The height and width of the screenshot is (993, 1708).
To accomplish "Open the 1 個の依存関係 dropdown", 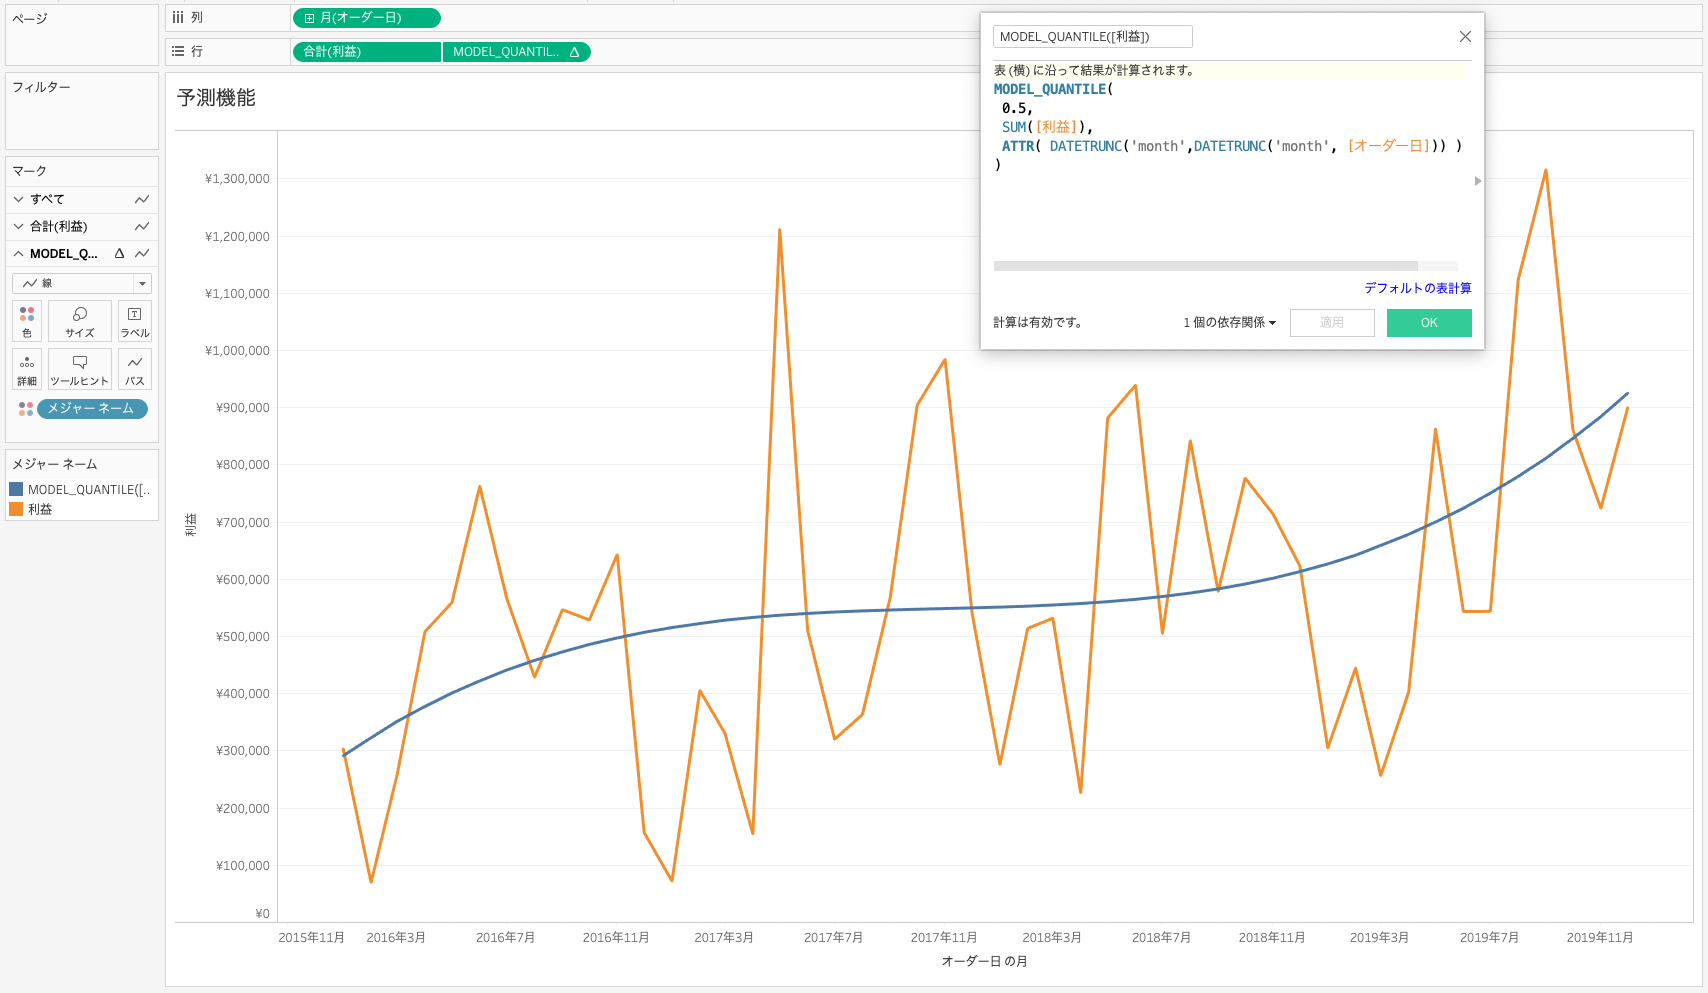I will tap(1229, 323).
